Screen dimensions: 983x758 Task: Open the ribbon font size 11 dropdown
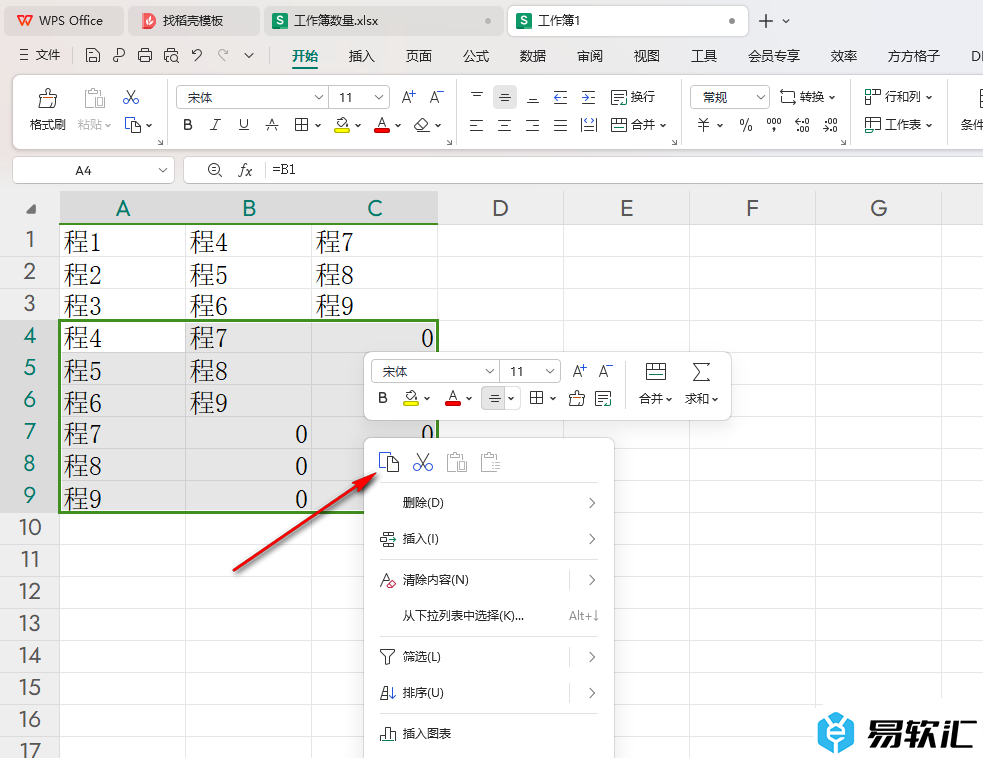point(379,97)
